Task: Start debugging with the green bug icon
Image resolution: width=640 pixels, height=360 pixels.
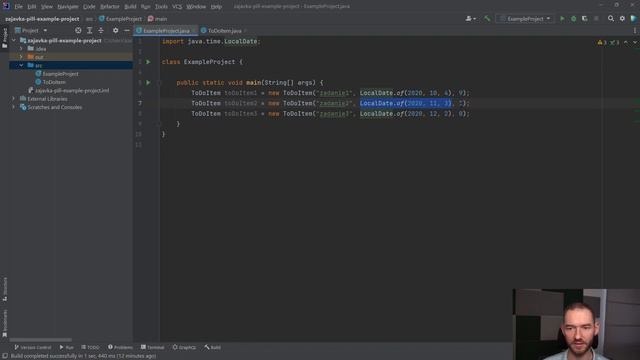Action: (x=573, y=19)
